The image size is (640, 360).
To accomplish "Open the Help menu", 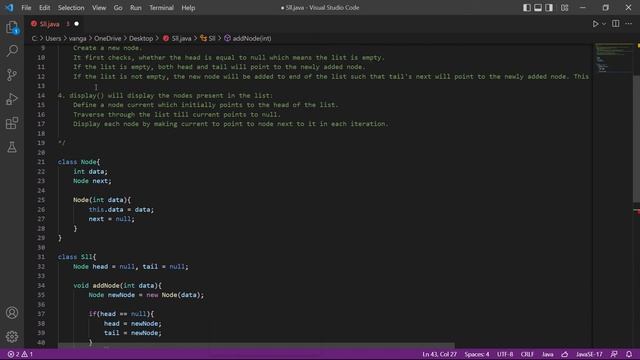I will (188, 8).
